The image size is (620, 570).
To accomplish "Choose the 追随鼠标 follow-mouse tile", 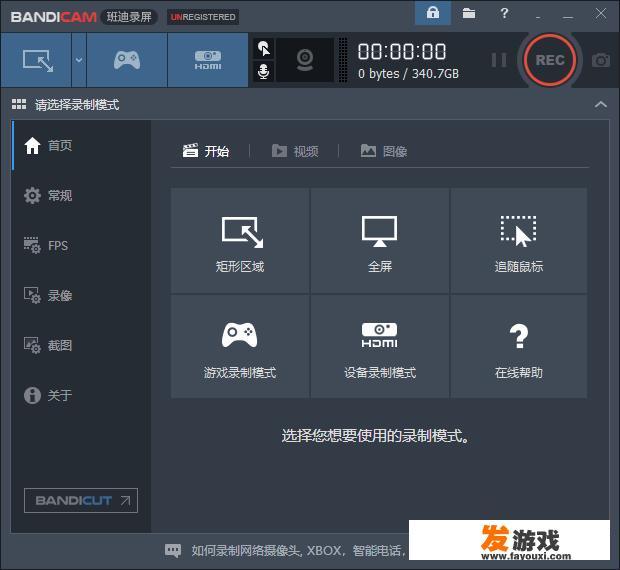I will 519,241.
